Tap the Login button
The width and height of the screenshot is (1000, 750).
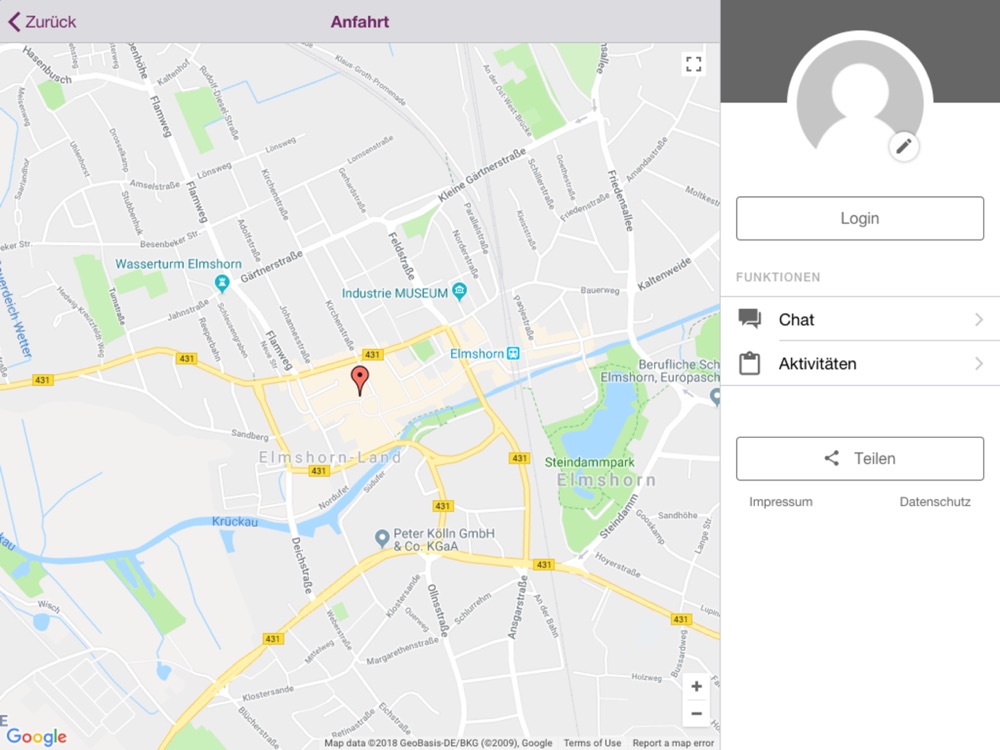coord(860,218)
